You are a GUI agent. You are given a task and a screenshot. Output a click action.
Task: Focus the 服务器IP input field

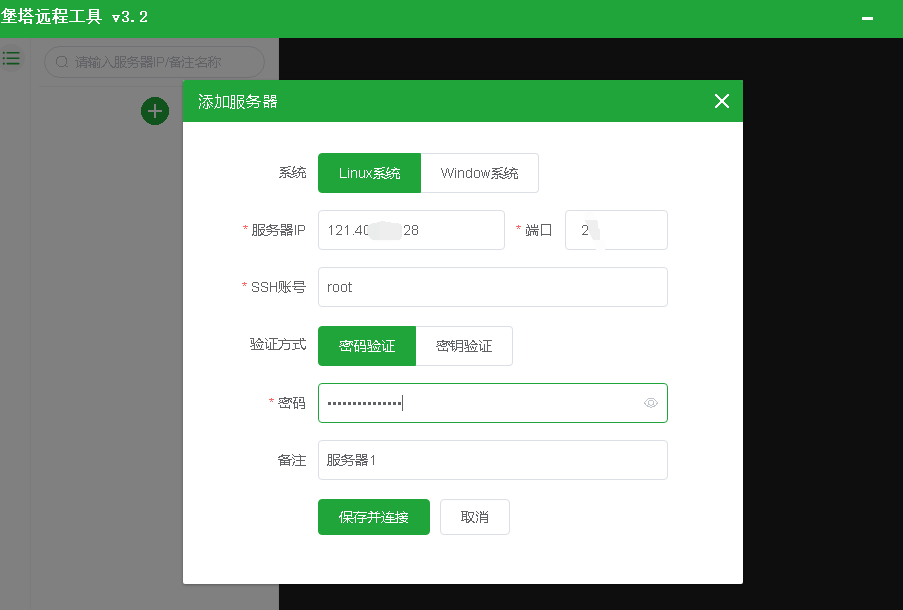(x=411, y=230)
